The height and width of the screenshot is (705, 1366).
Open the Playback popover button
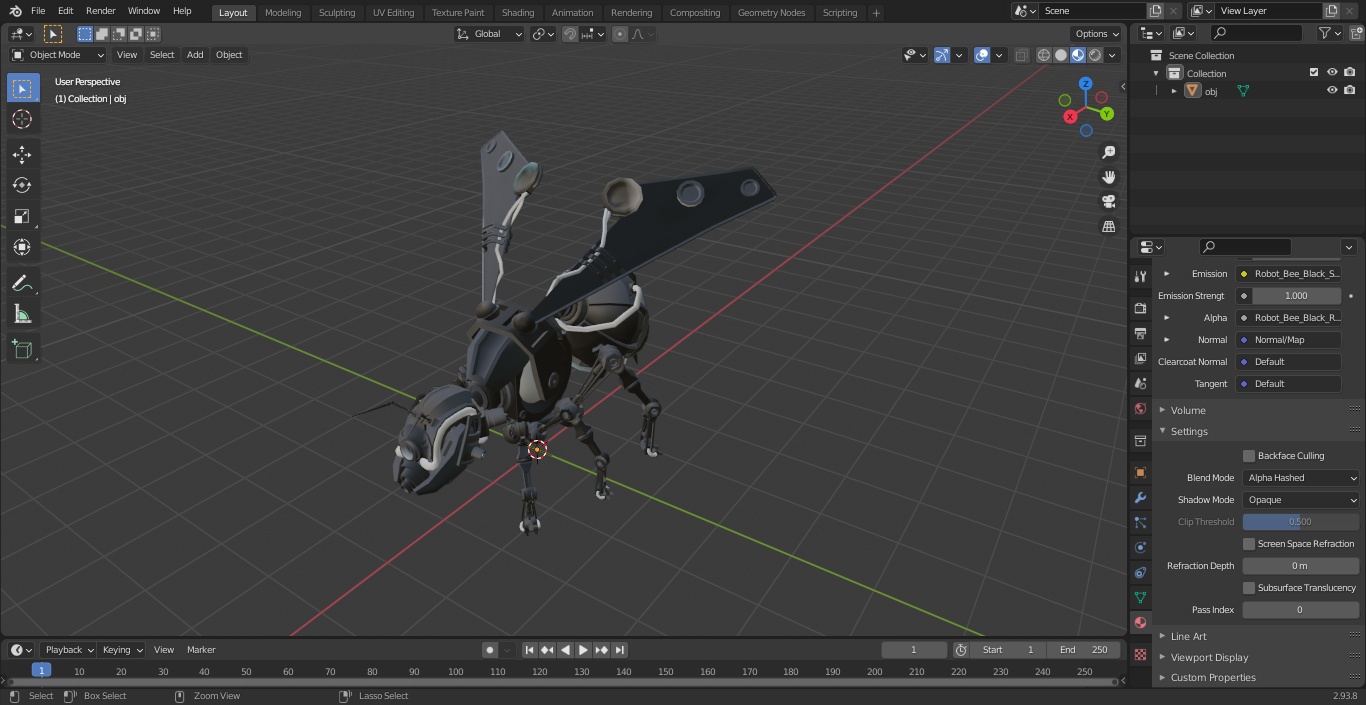pyautogui.click(x=68, y=650)
